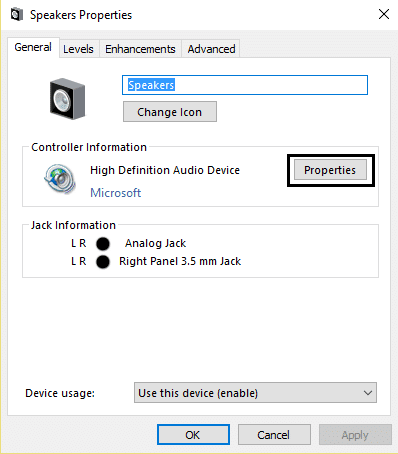
Task: Select the General tab
Action: point(33,47)
